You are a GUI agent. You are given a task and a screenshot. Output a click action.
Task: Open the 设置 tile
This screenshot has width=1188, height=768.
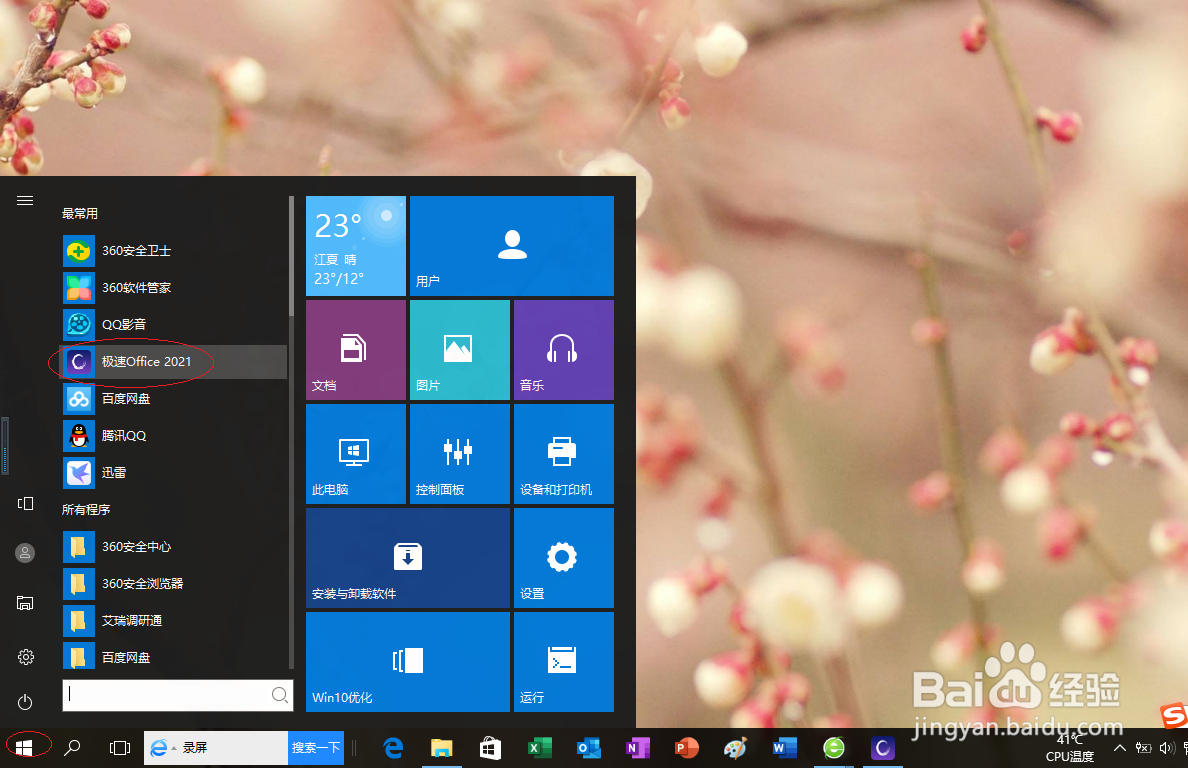[564, 558]
